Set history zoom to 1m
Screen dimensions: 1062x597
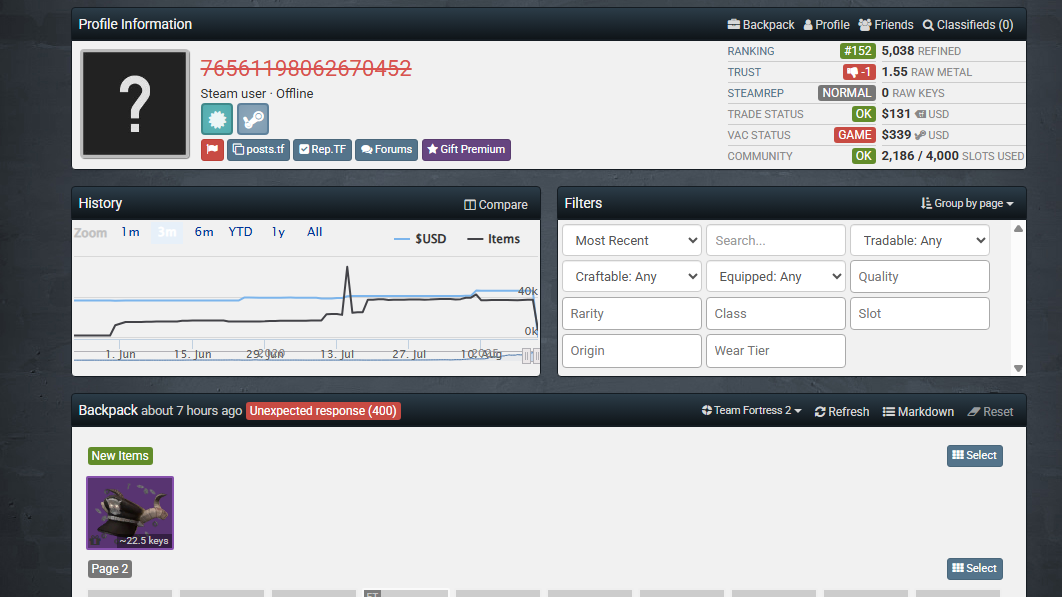tap(130, 232)
